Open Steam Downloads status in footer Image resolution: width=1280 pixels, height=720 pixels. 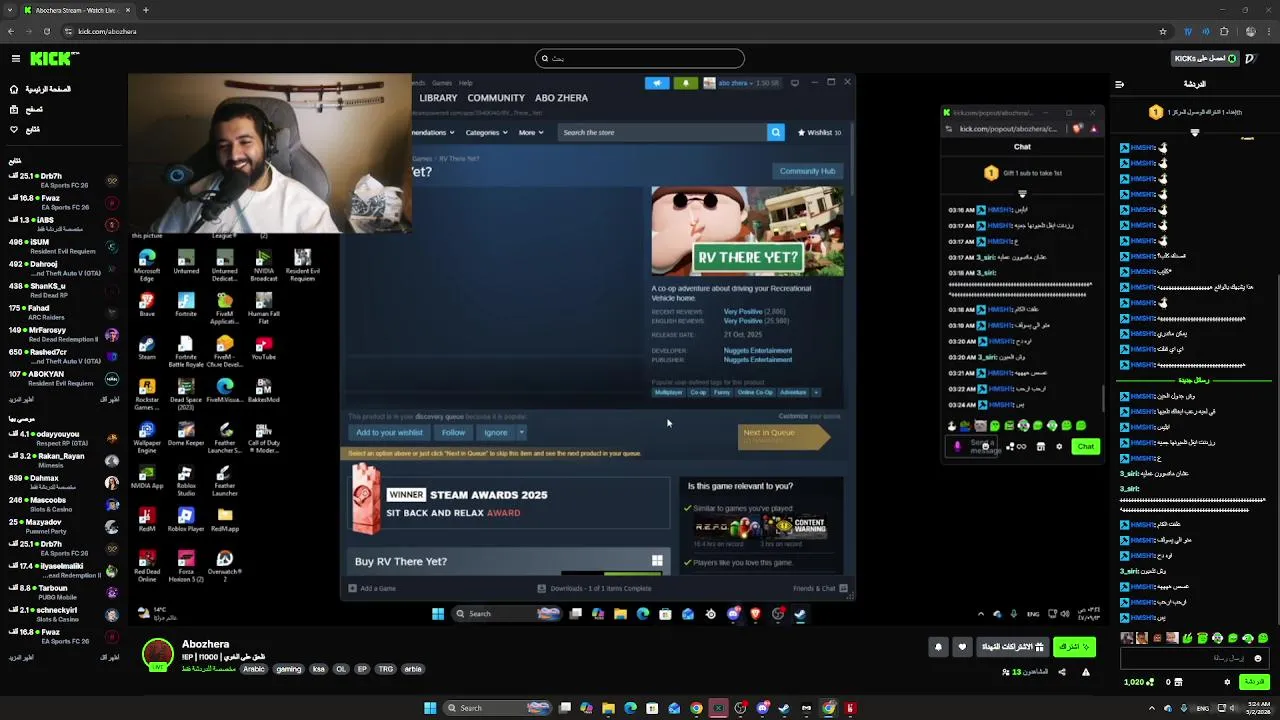click(594, 588)
